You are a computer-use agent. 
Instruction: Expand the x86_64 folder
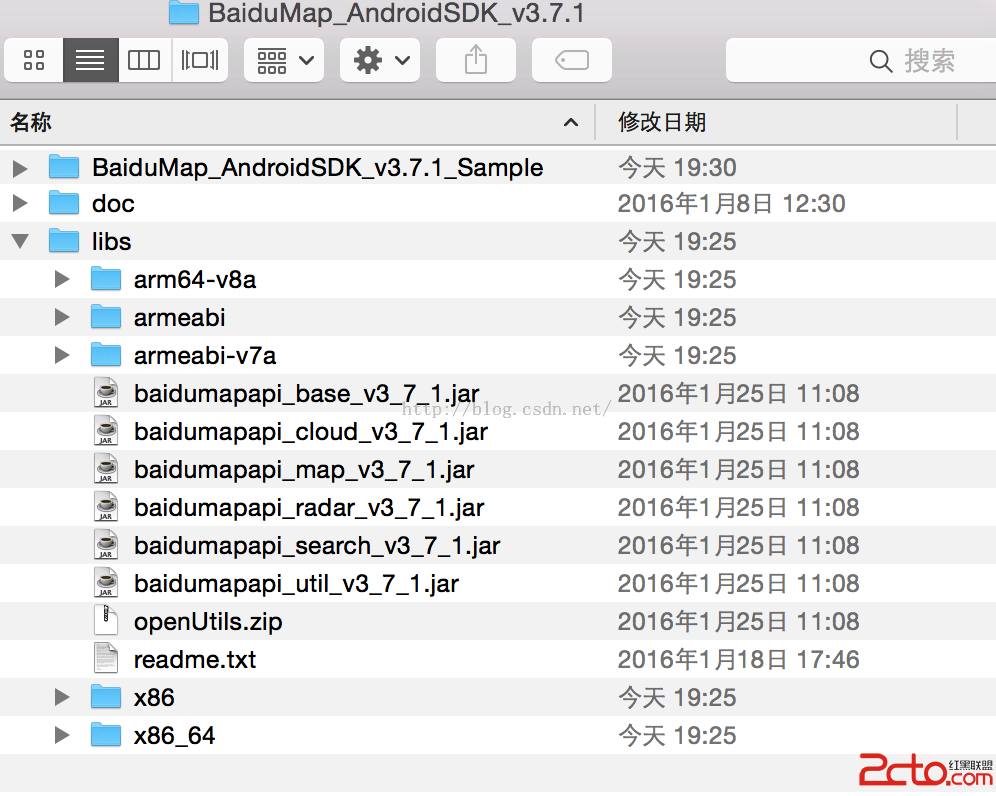62,736
